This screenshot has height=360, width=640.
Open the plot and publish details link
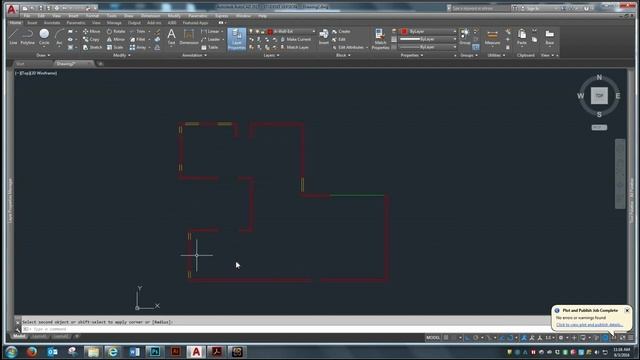[x=589, y=325]
